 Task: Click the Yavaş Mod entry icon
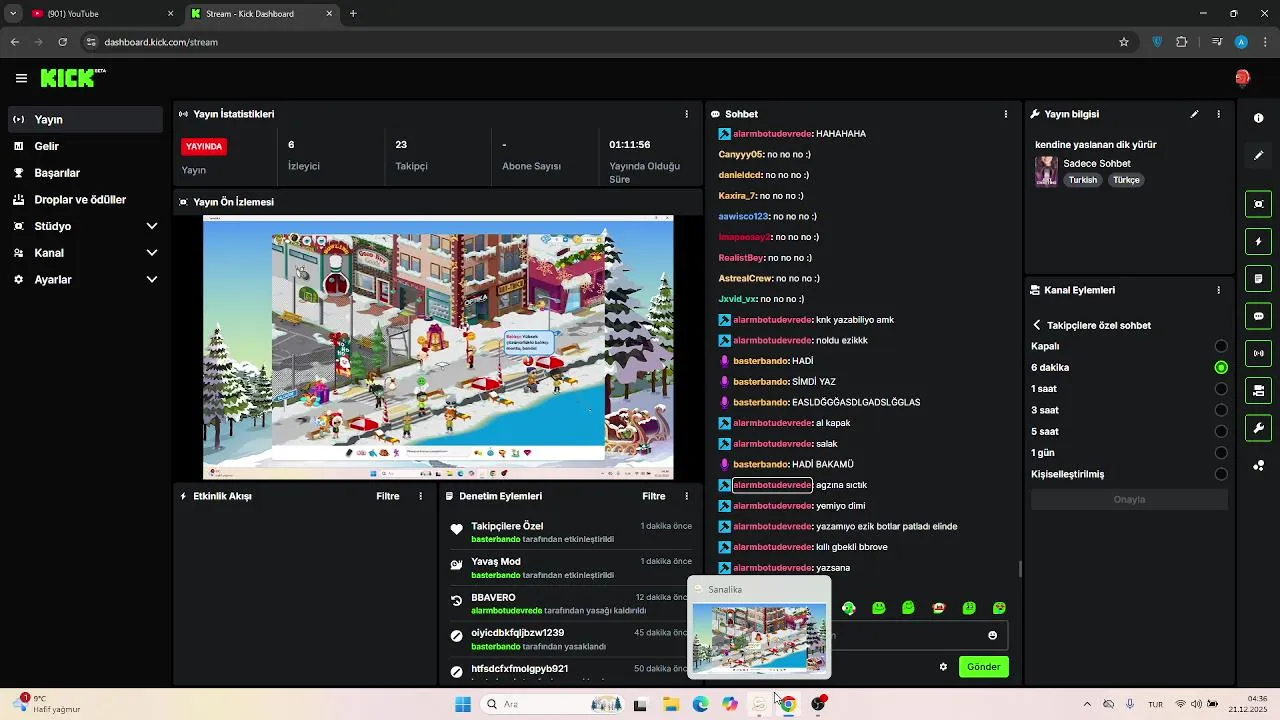click(x=456, y=566)
